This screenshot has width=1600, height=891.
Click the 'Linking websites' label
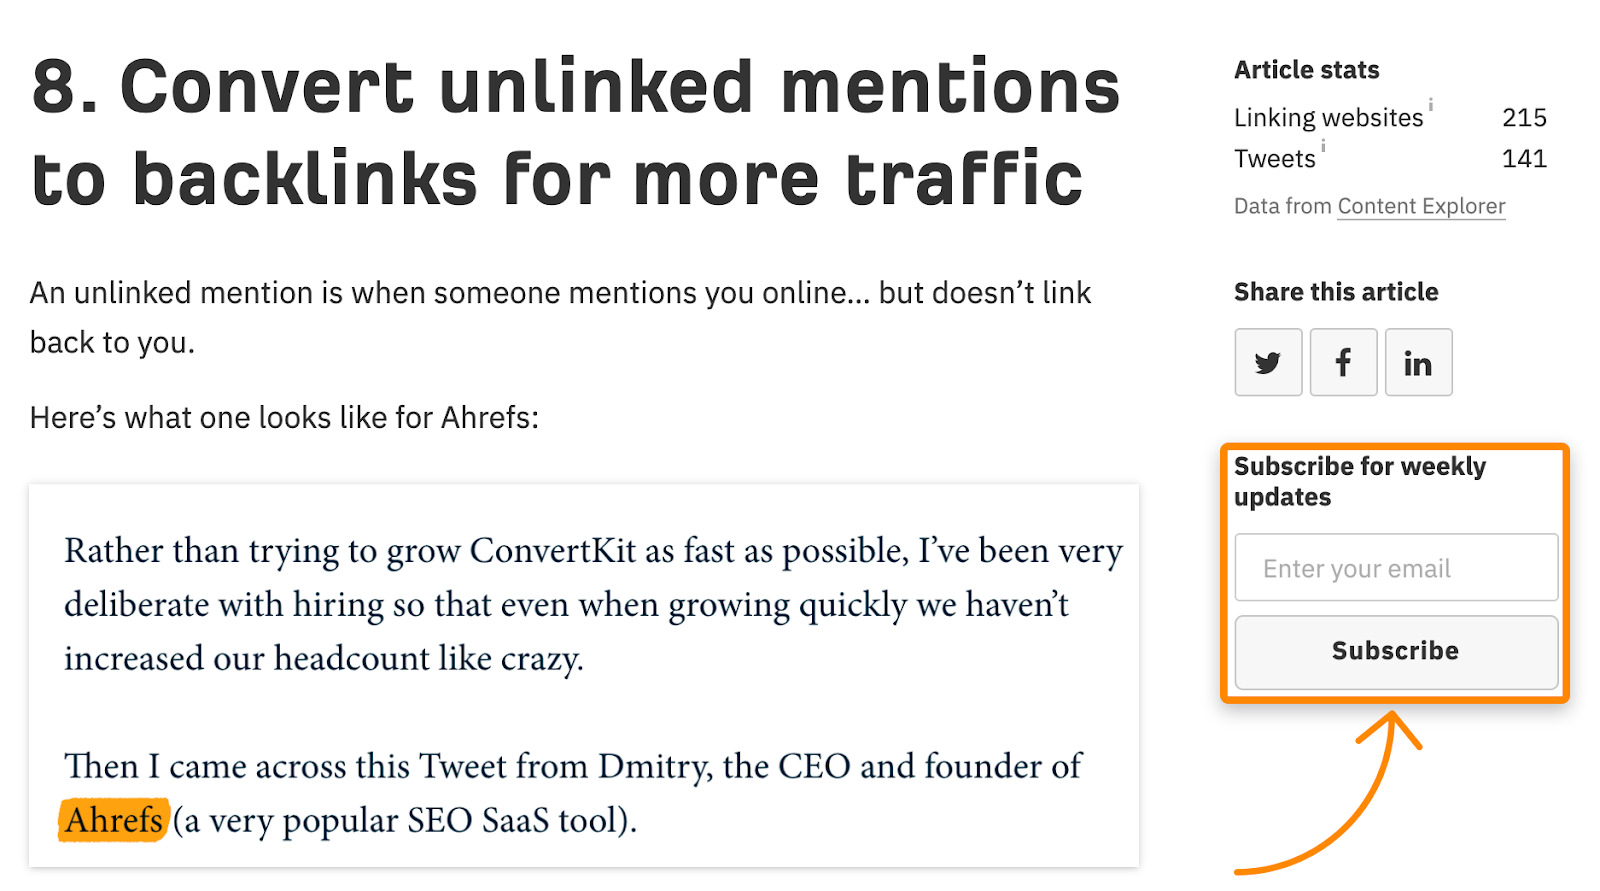[1328, 118]
